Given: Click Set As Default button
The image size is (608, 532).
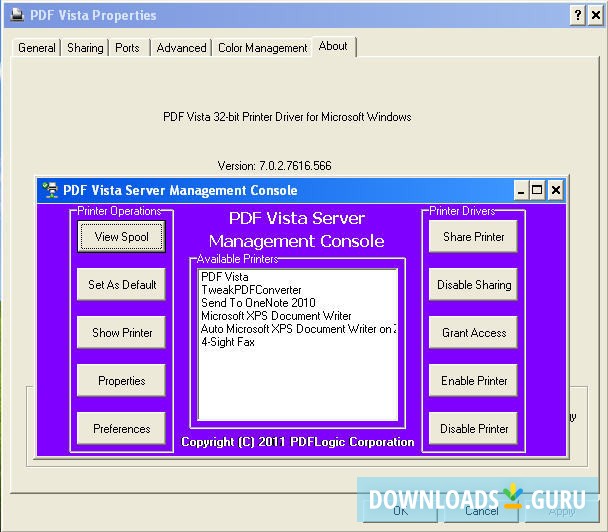Looking at the screenshot, I should [x=121, y=285].
